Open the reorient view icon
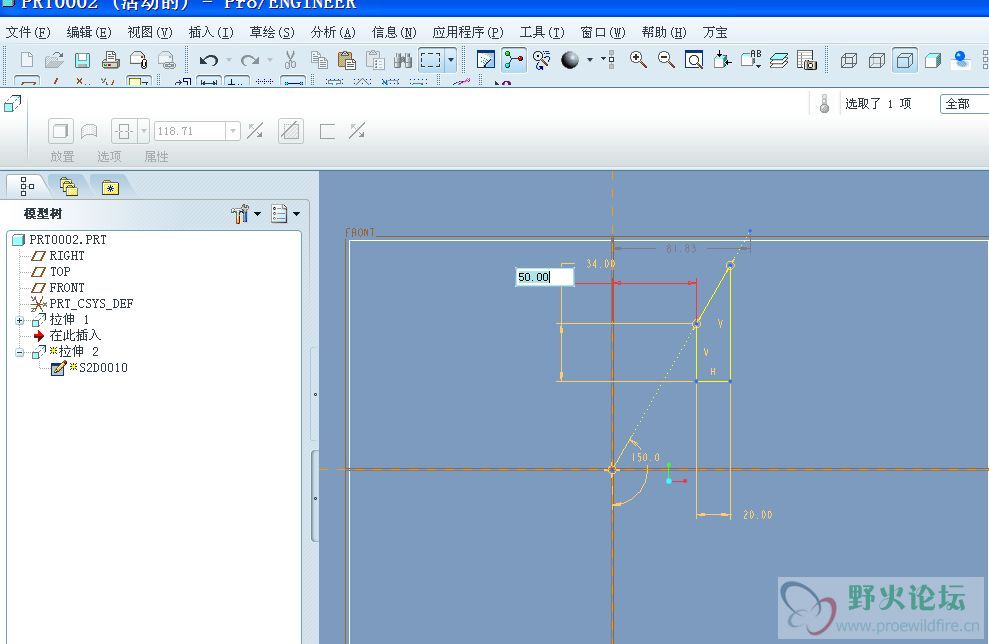This screenshot has height=644, width=989. coord(722,60)
